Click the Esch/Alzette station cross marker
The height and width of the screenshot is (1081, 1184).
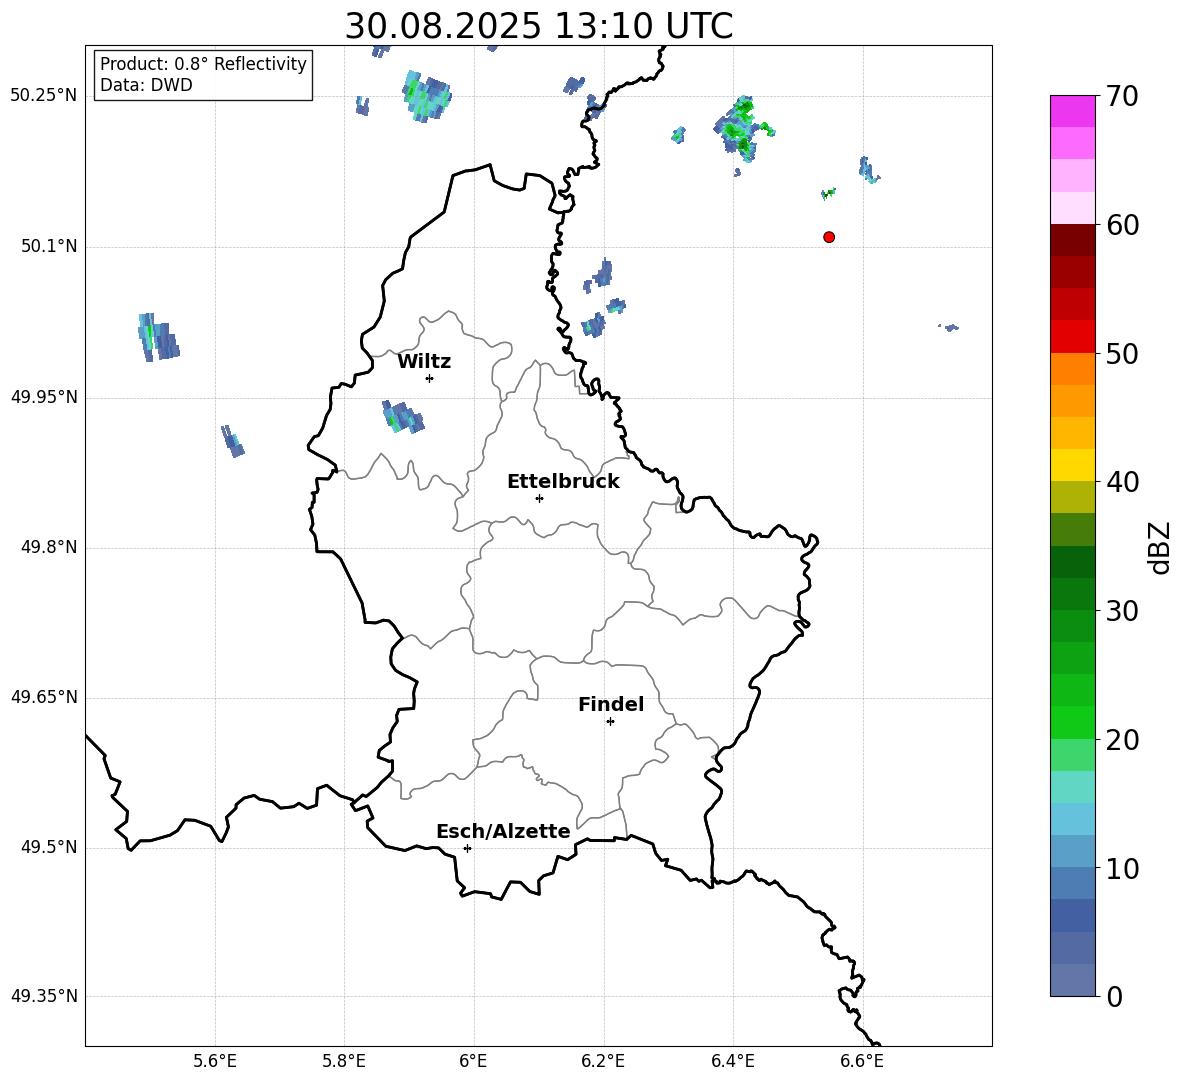tap(467, 848)
